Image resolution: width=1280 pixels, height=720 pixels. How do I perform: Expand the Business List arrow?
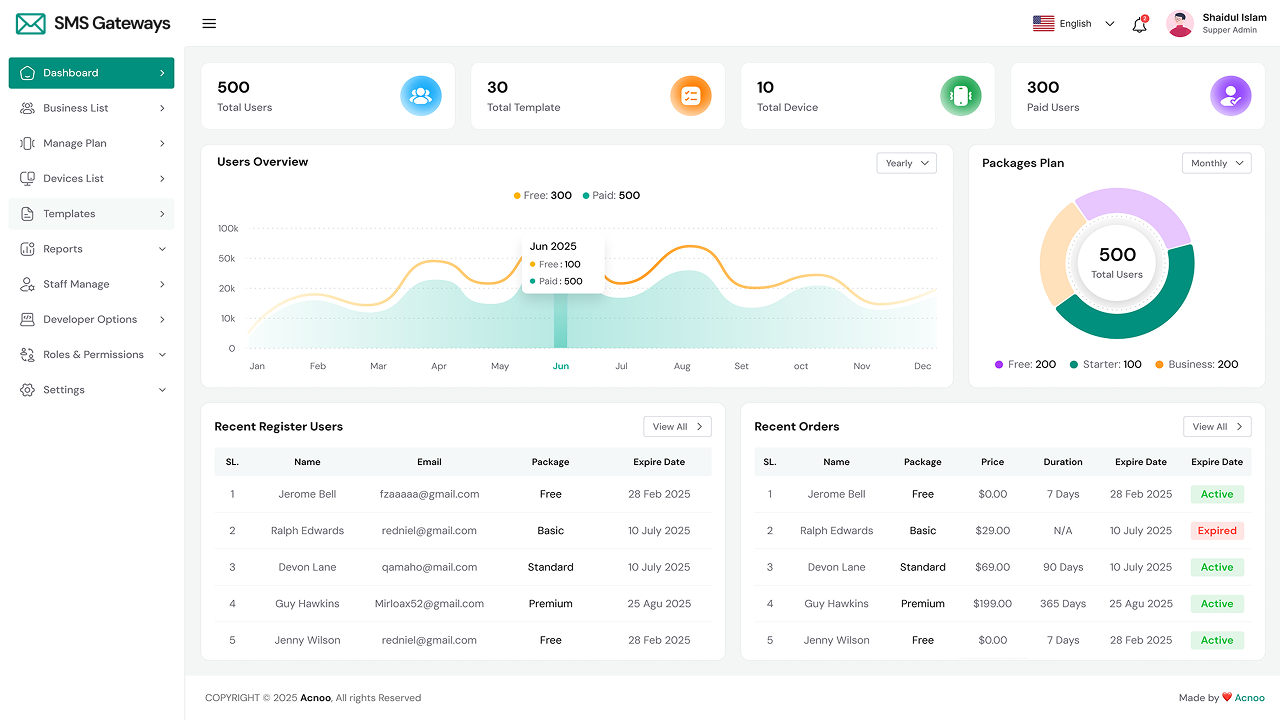[x=162, y=108]
